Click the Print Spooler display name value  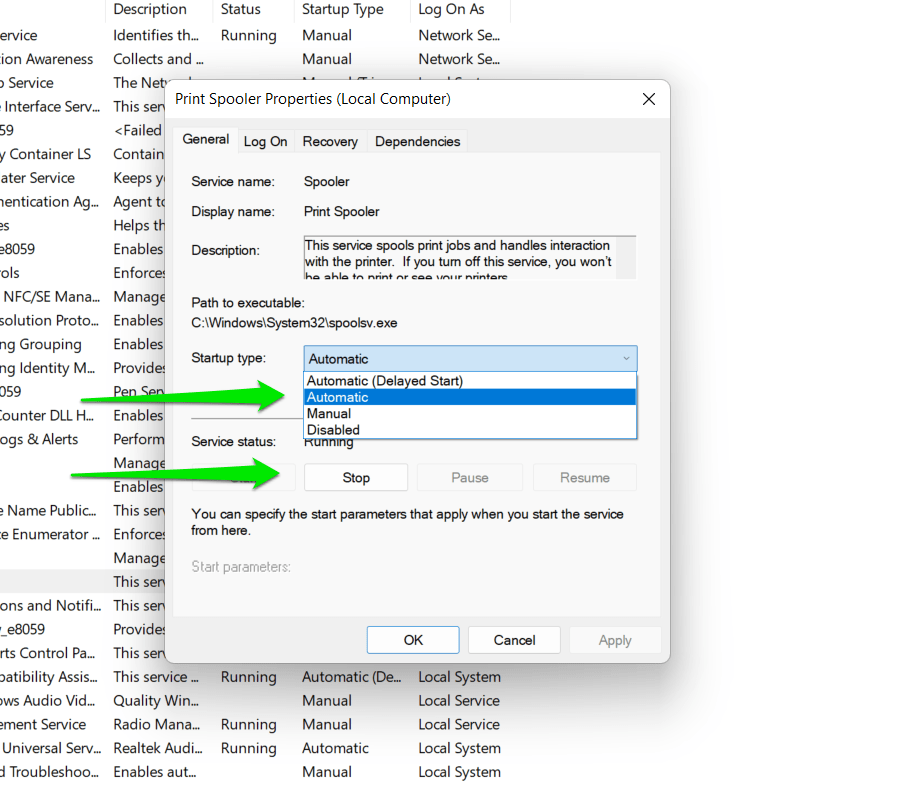341,212
